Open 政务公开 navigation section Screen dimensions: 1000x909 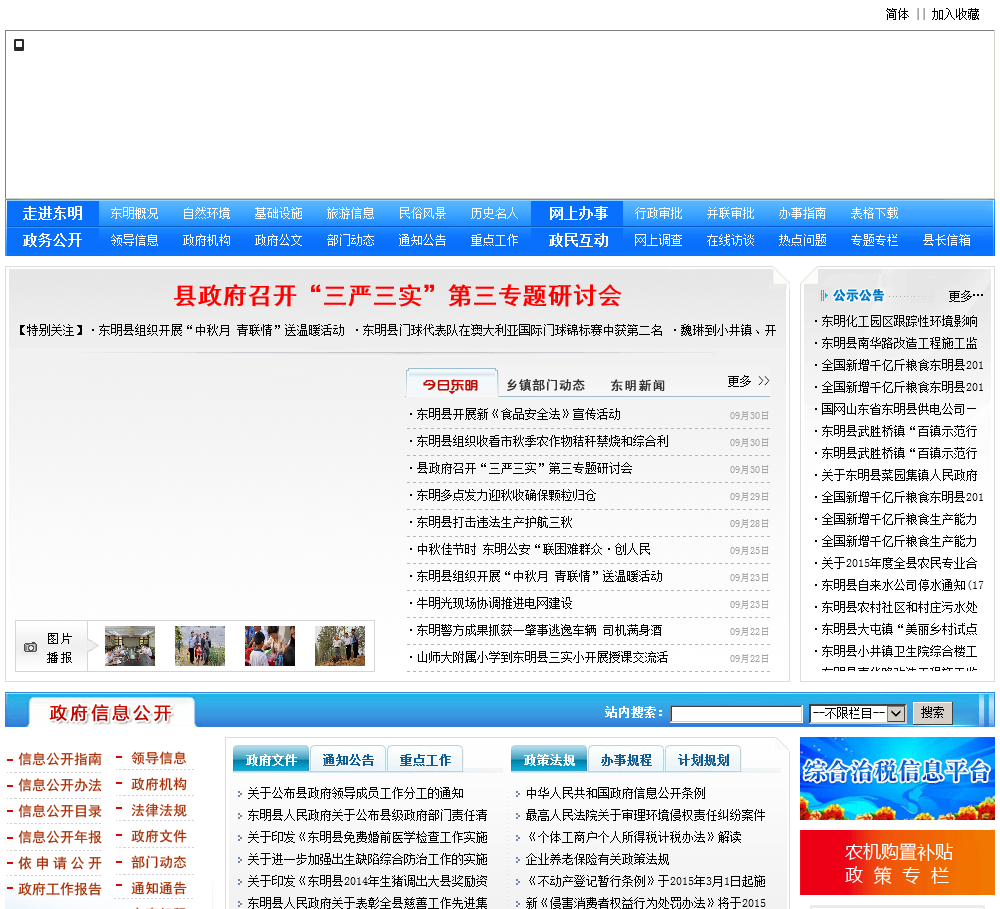click(53, 240)
